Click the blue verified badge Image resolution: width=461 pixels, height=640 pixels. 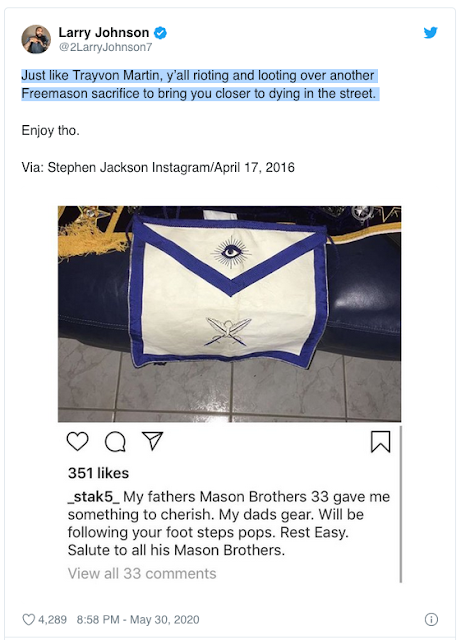160,33
